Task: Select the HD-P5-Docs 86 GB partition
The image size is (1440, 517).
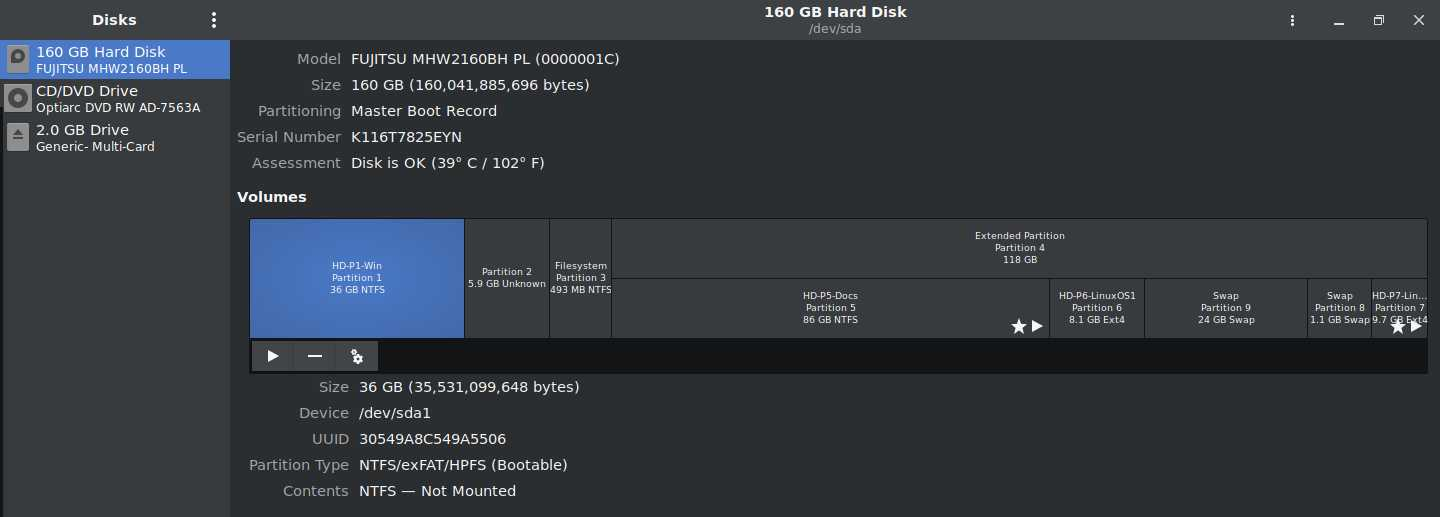Action: 830,308
